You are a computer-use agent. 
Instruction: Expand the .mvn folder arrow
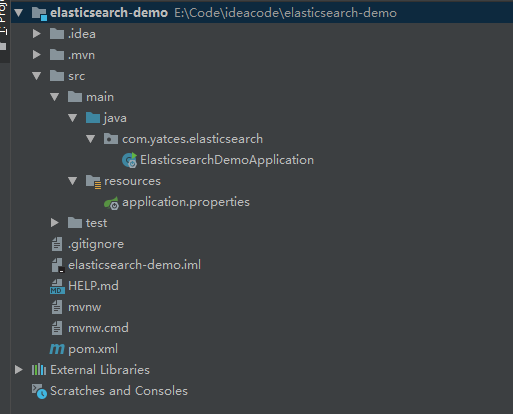click(37, 55)
